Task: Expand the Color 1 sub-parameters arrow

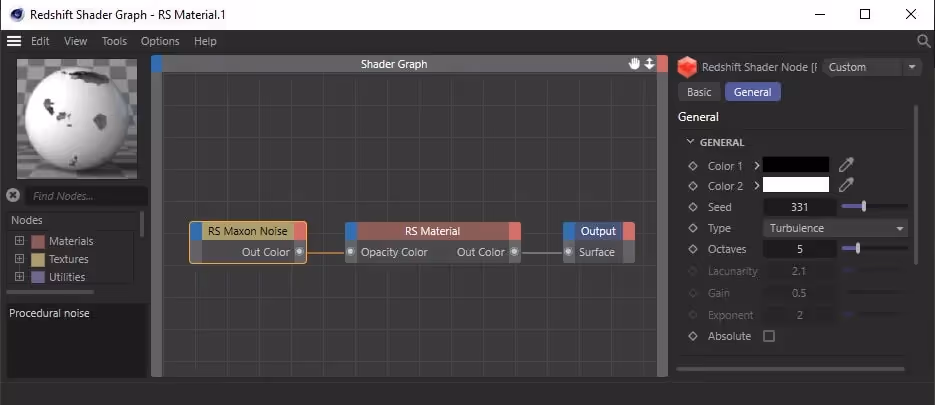Action: pyautogui.click(x=757, y=165)
